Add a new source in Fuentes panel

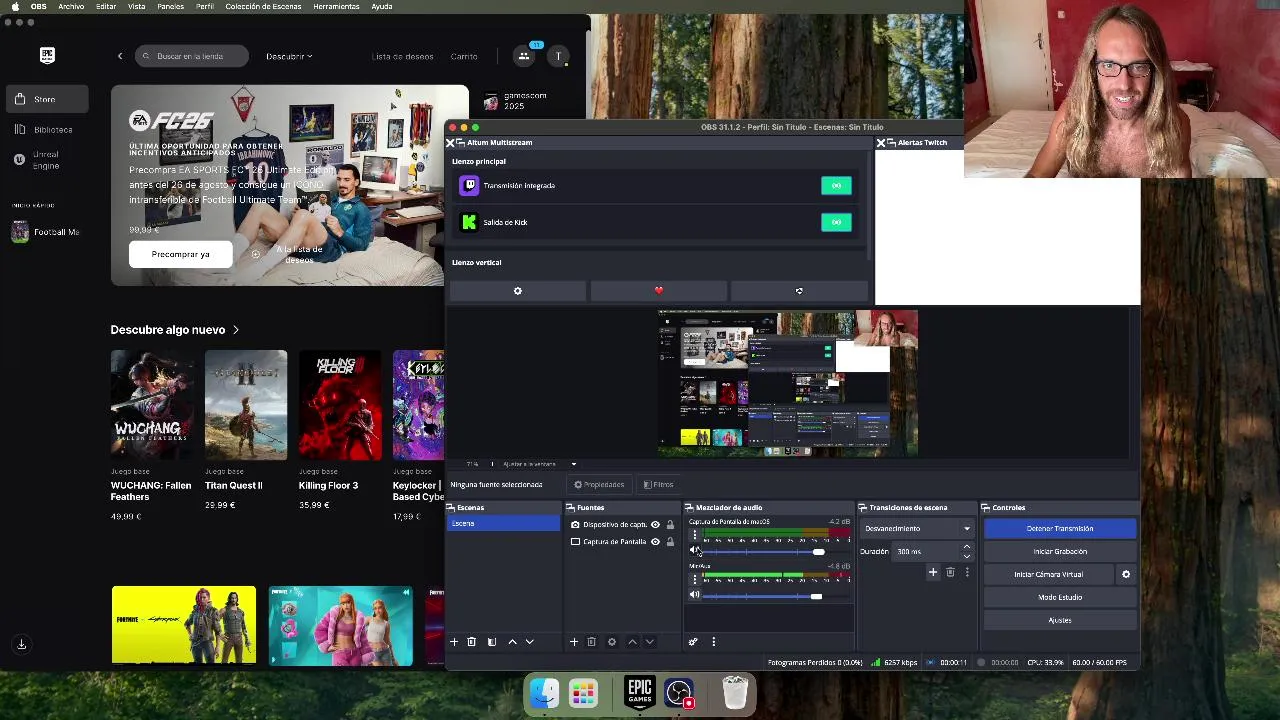pos(574,642)
